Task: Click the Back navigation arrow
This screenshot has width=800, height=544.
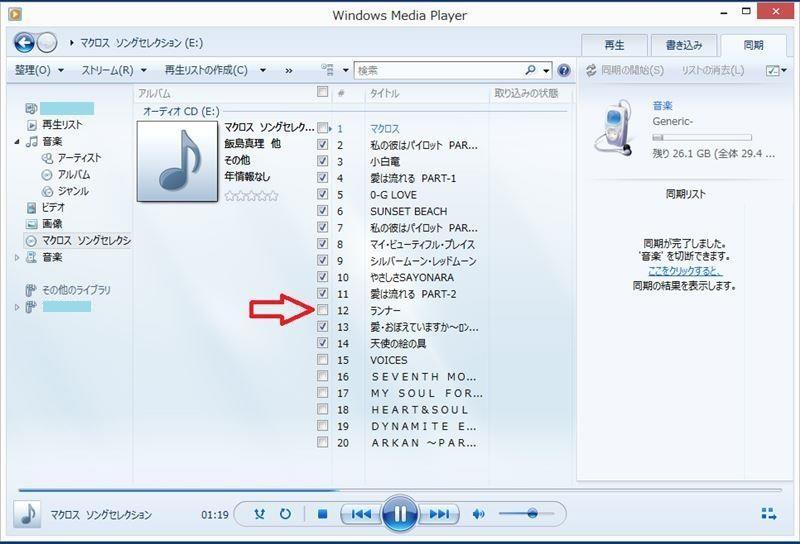Action: [x=24, y=43]
